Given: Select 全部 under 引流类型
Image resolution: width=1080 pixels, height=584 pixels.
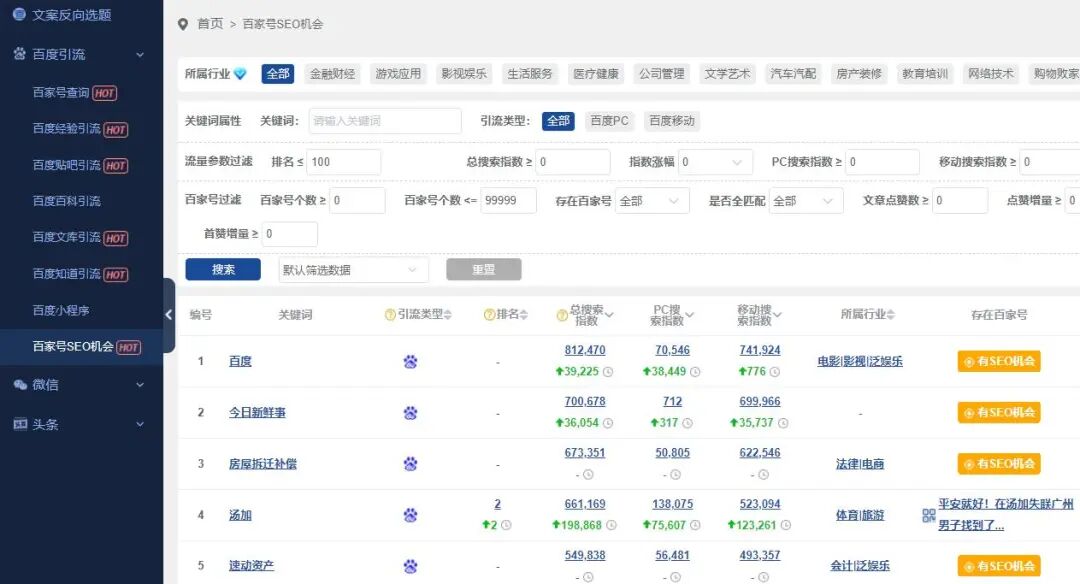Looking at the screenshot, I should coord(558,121).
